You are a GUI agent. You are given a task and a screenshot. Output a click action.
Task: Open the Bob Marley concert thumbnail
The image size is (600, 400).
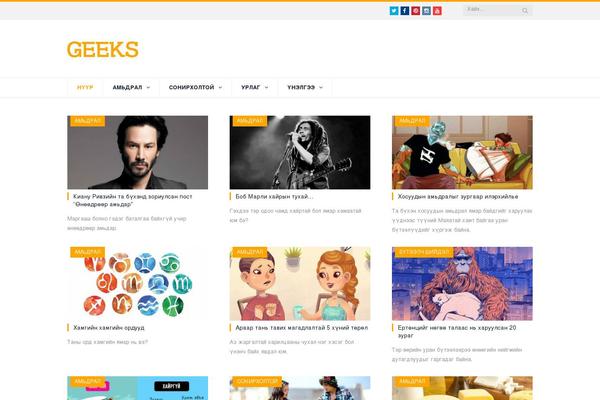(x=300, y=152)
